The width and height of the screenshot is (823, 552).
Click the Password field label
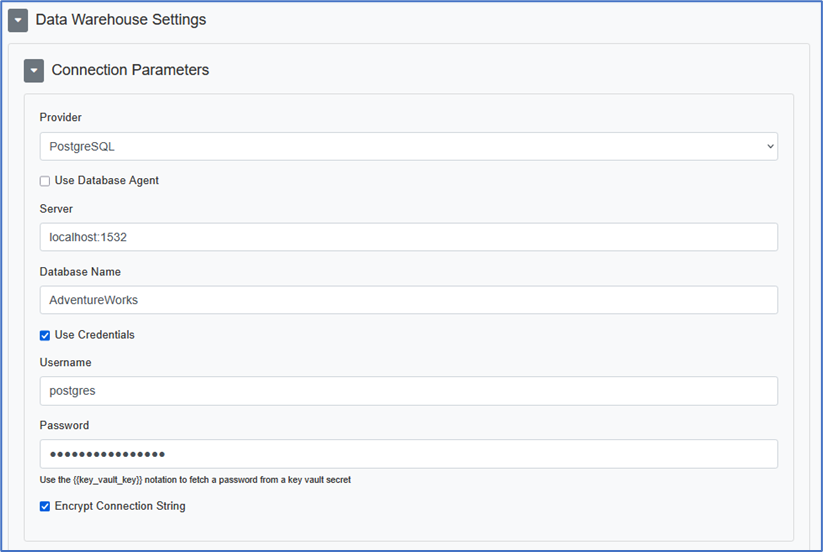[64, 426]
